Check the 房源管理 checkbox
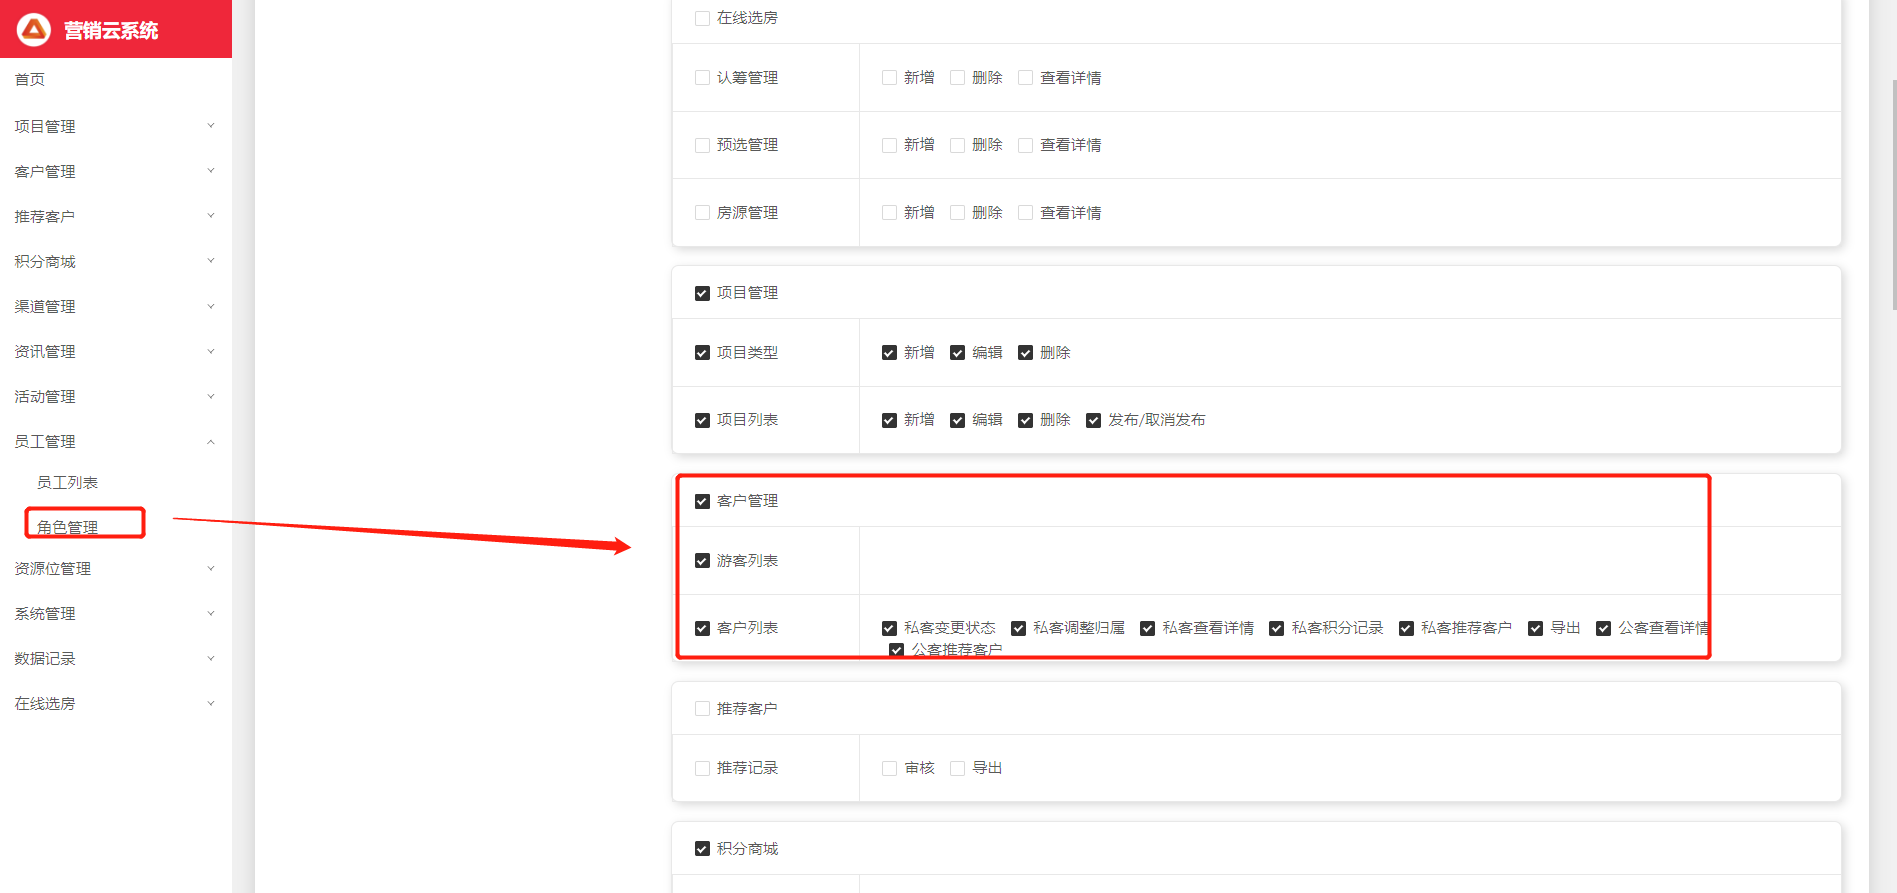 point(702,213)
